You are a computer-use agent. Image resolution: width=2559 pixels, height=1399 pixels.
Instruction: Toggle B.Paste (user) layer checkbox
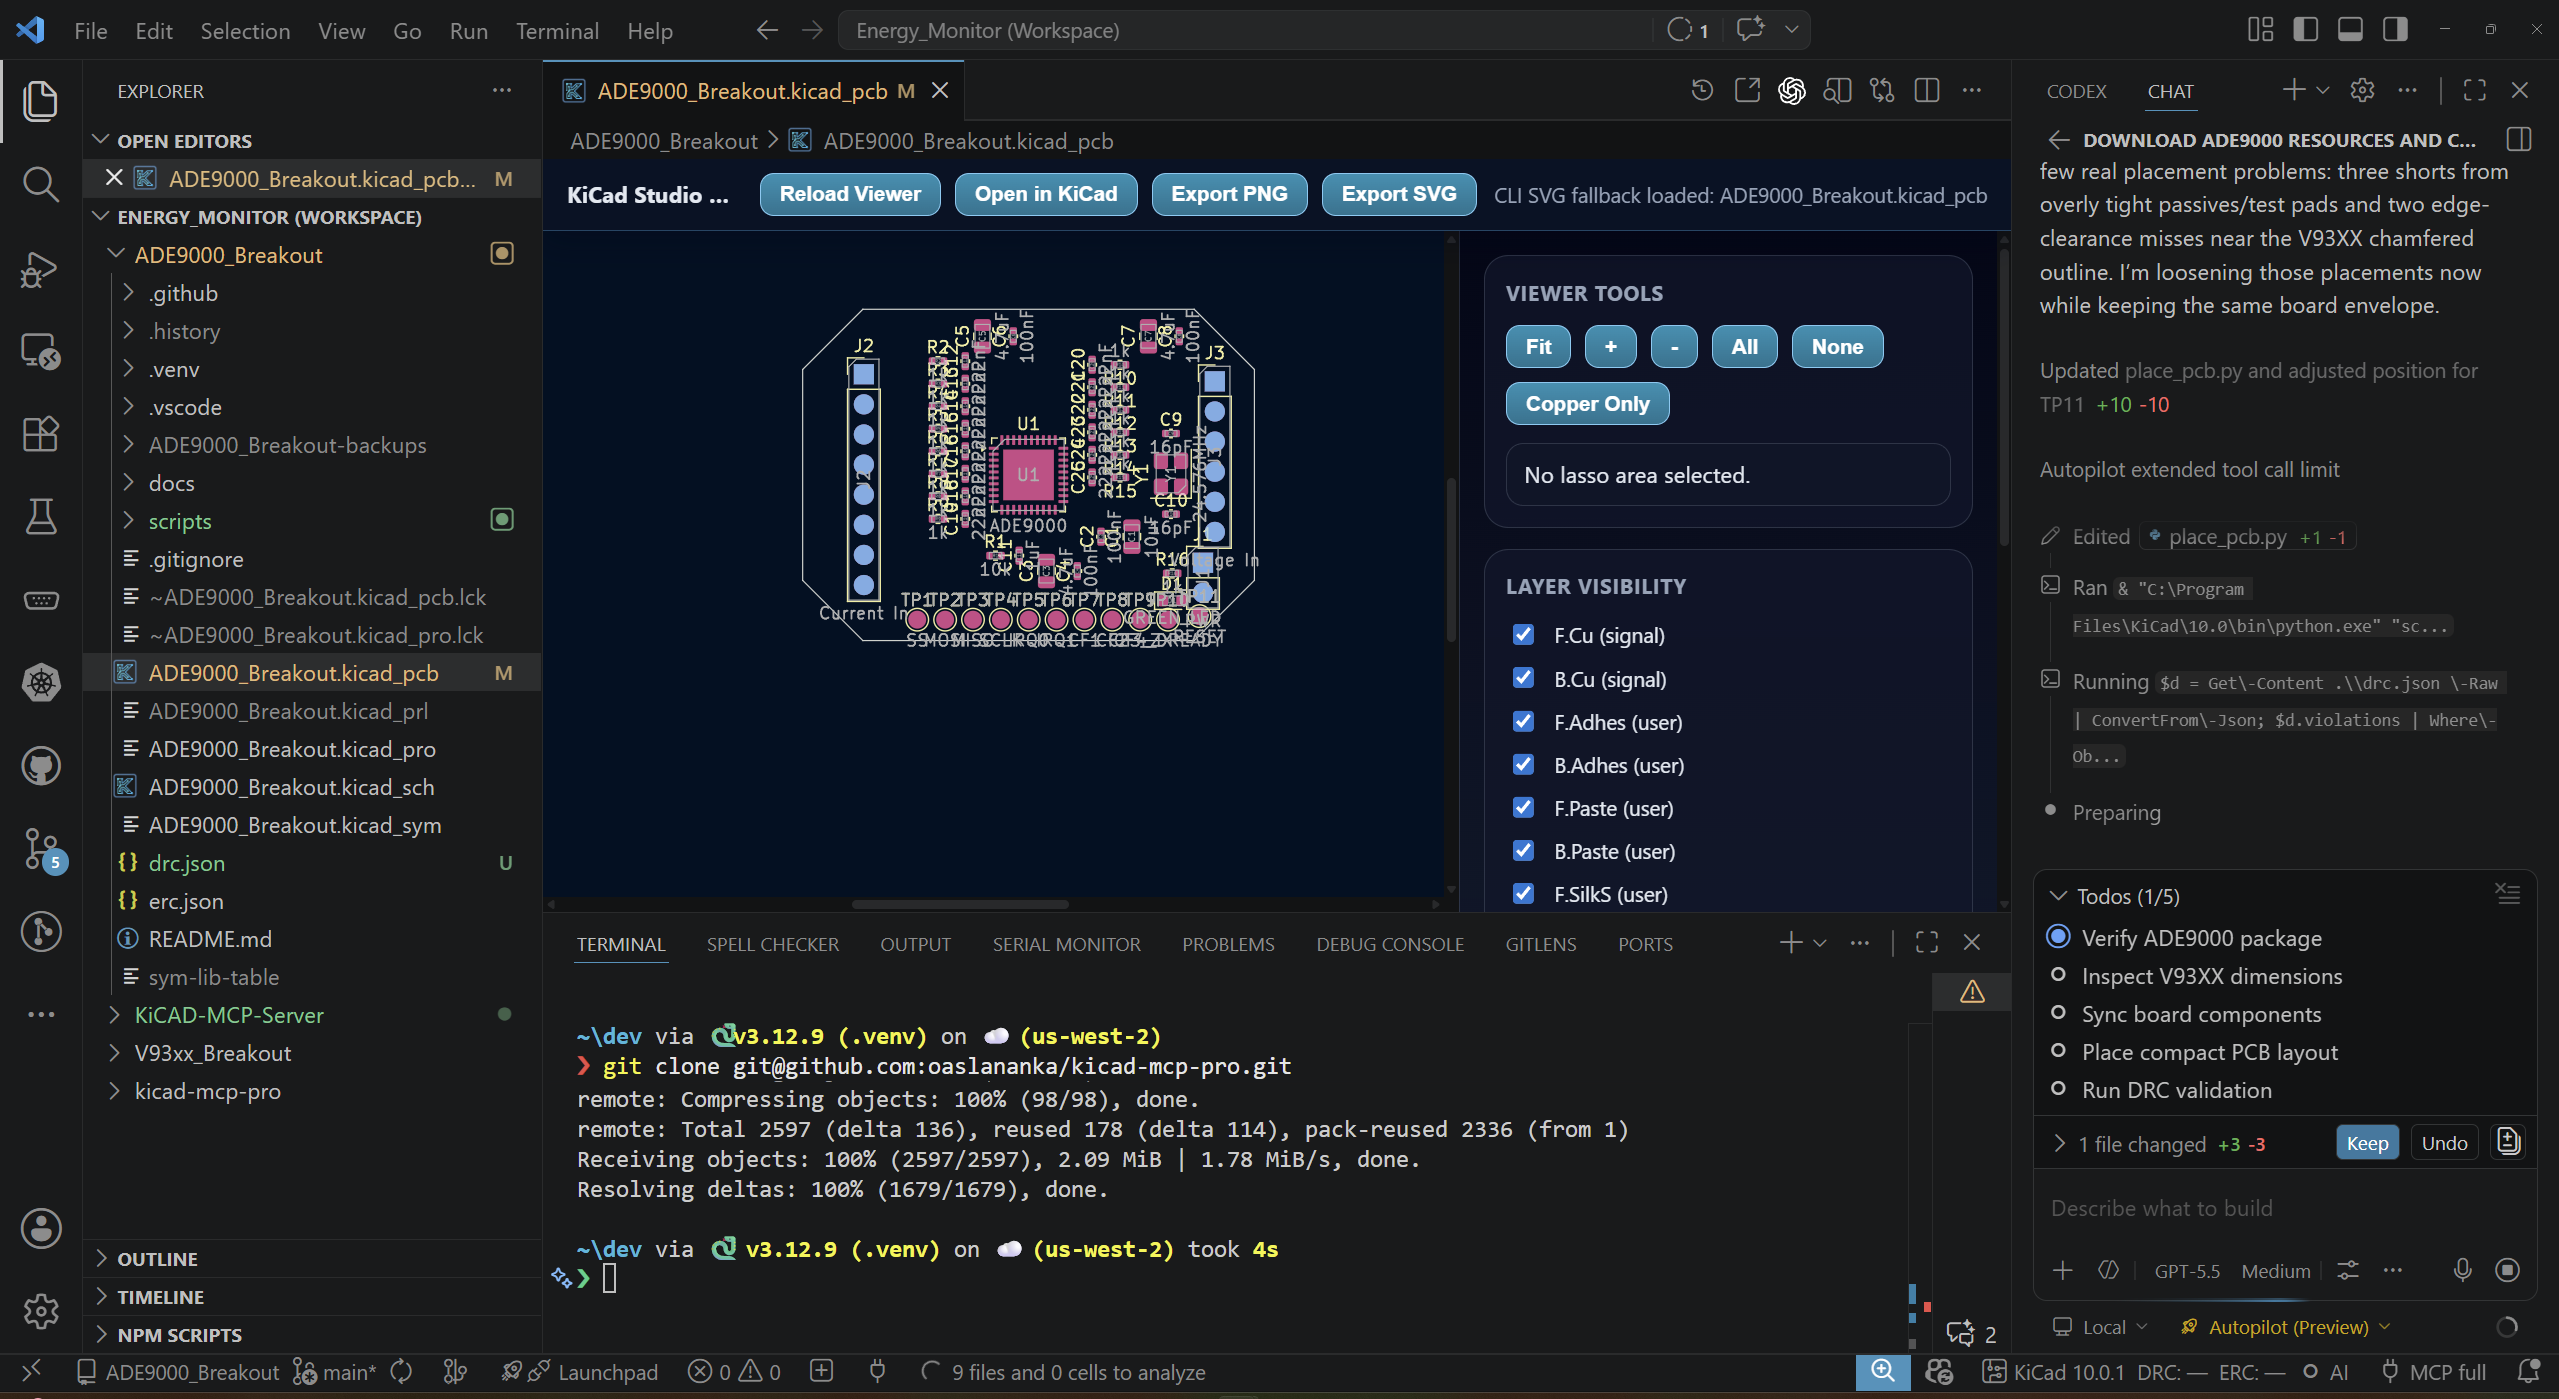tap(1523, 850)
